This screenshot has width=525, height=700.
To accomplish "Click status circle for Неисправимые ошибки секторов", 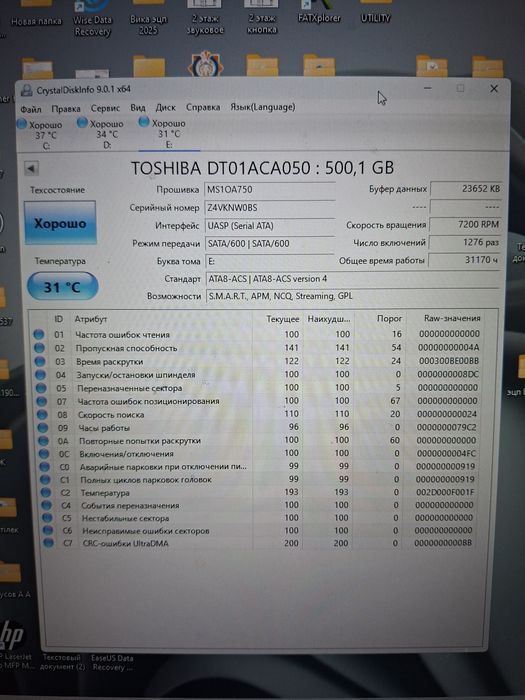I will click(47, 530).
